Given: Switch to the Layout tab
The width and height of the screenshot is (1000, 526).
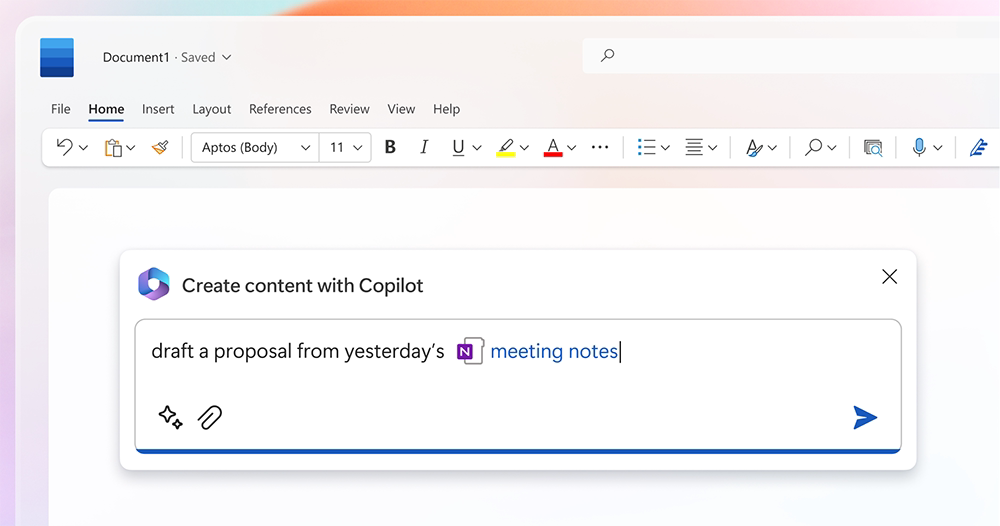Looking at the screenshot, I should click(x=212, y=109).
